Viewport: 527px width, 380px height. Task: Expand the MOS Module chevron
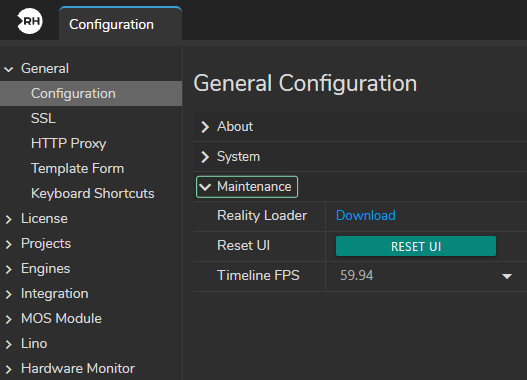[x=9, y=319]
